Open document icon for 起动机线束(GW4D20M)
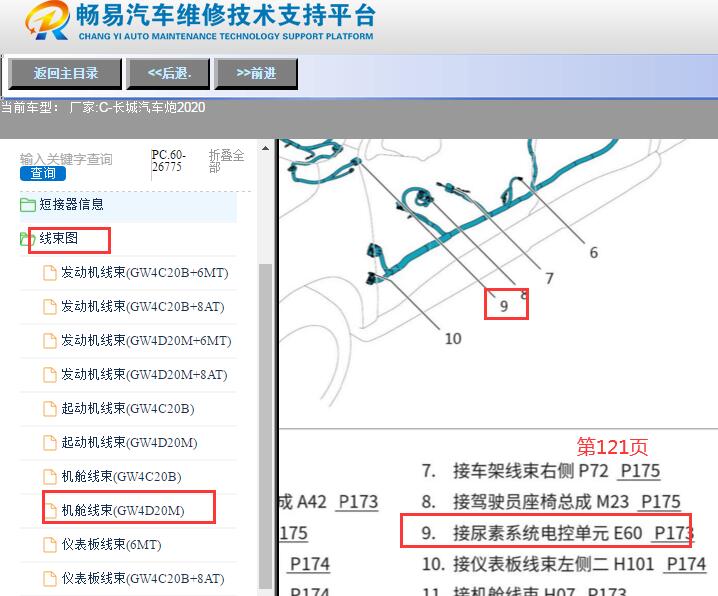 pyautogui.click(x=49, y=443)
